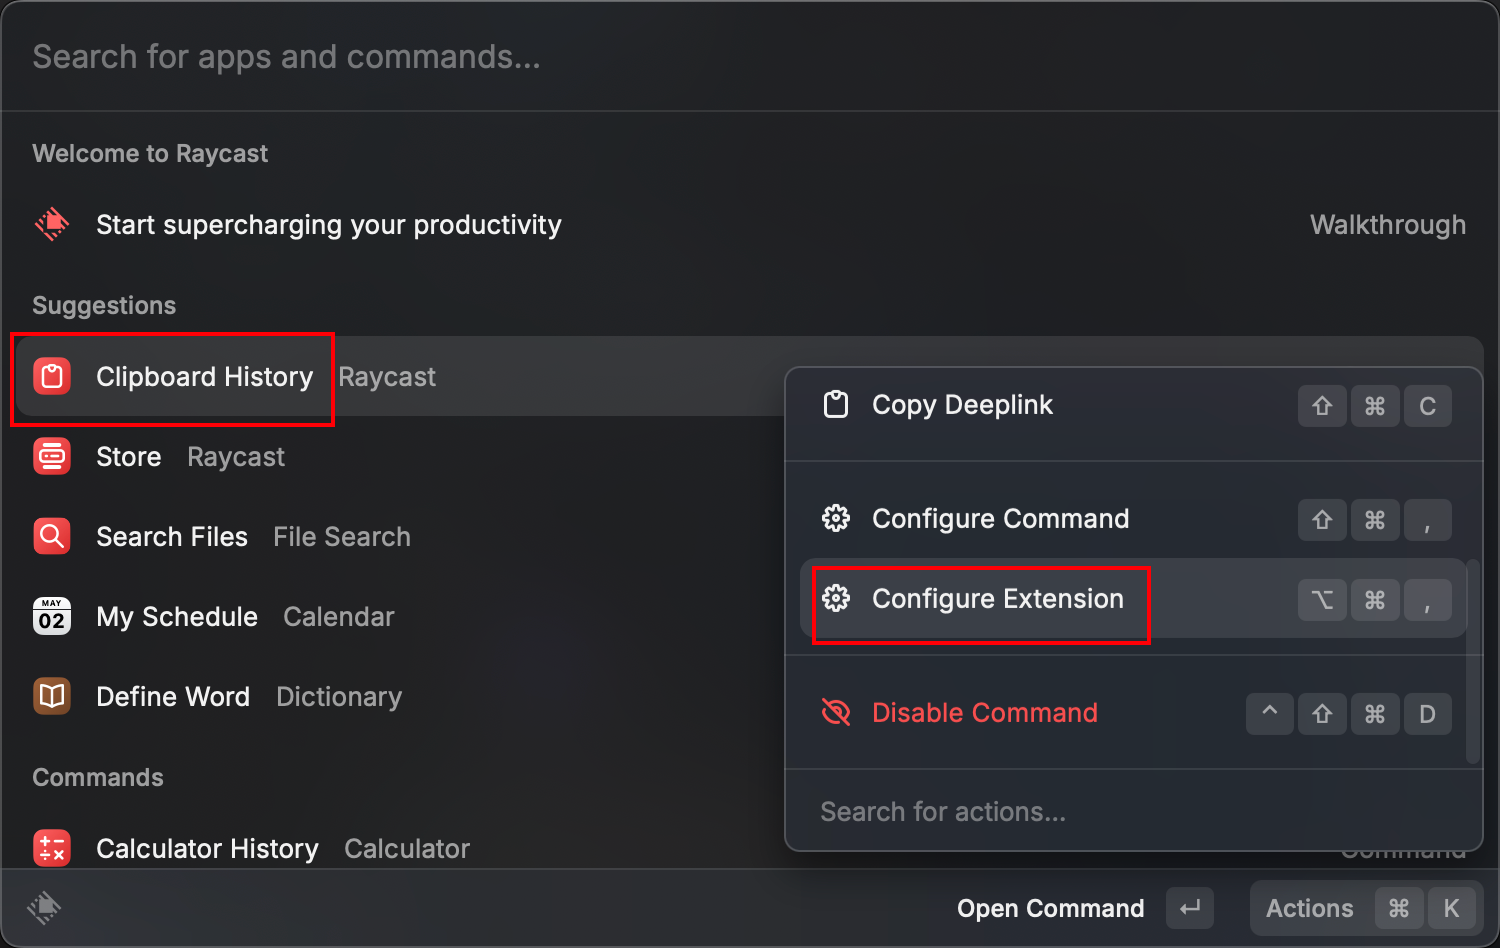This screenshot has height=948, width=1500.
Task: Click the Raycast walkthrough icon
Action: click(x=52, y=224)
